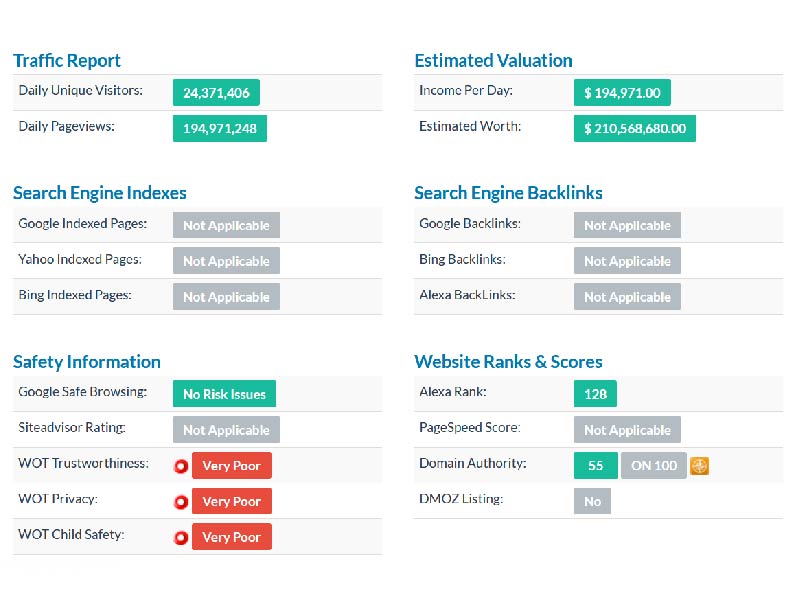This screenshot has height=601, width=802.
Task: Click Very Poor badge for WOT Trustworthiness
Action: (x=231, y=466)
